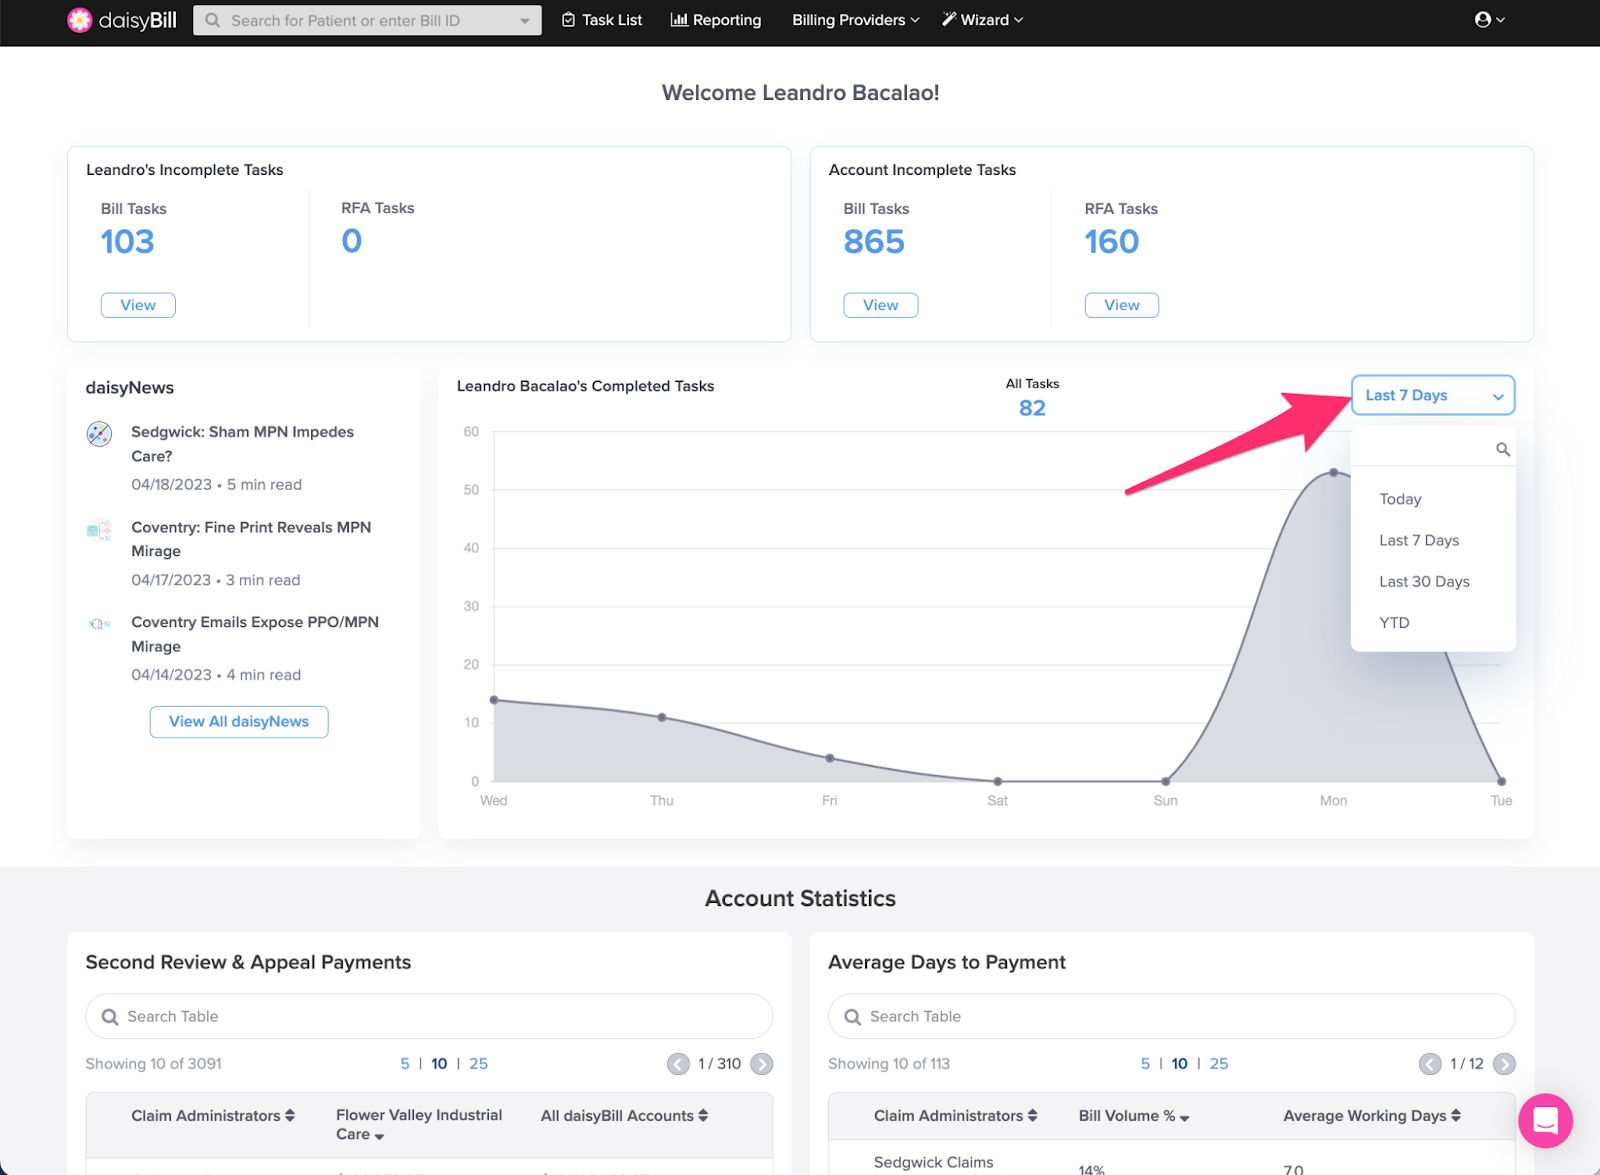
Task: Click account Bill Tasks count 865
Action: click(874, 242)
